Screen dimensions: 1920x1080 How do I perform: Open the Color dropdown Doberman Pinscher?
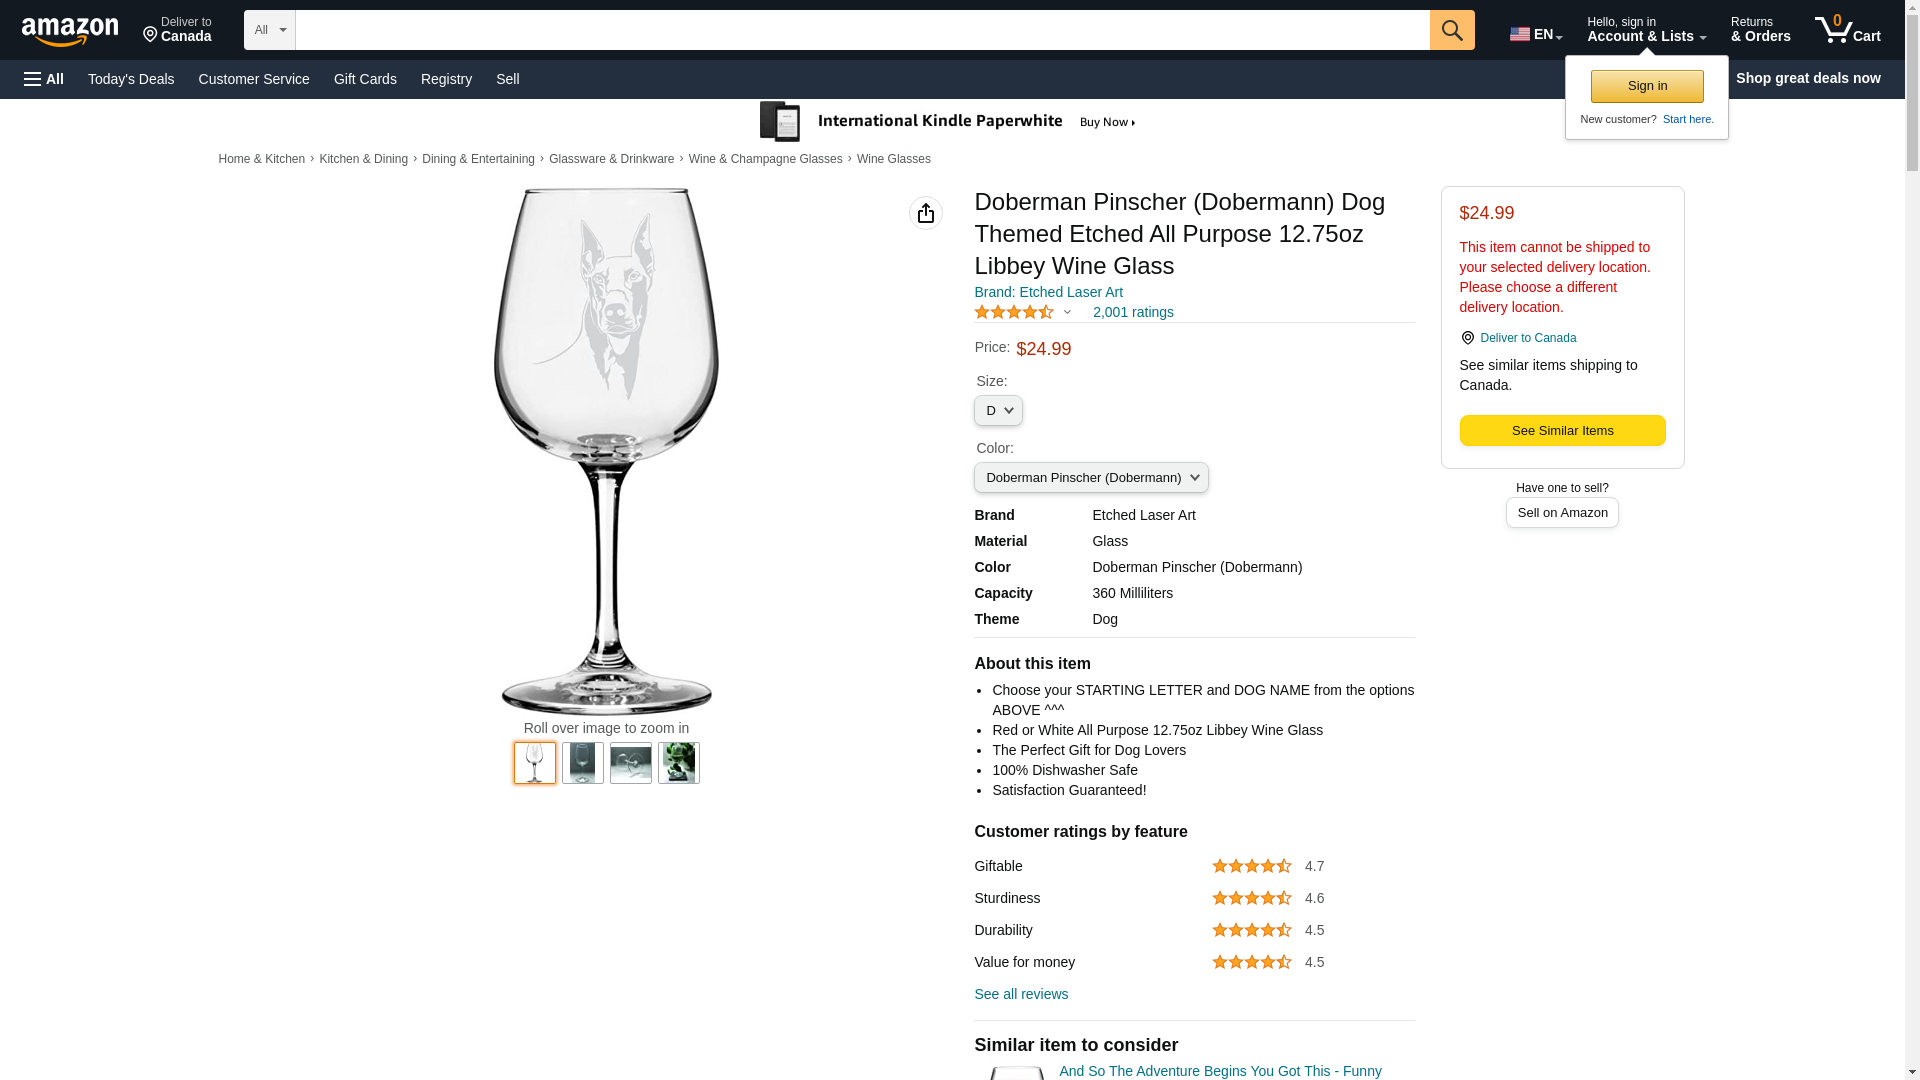pos(1091,478)
